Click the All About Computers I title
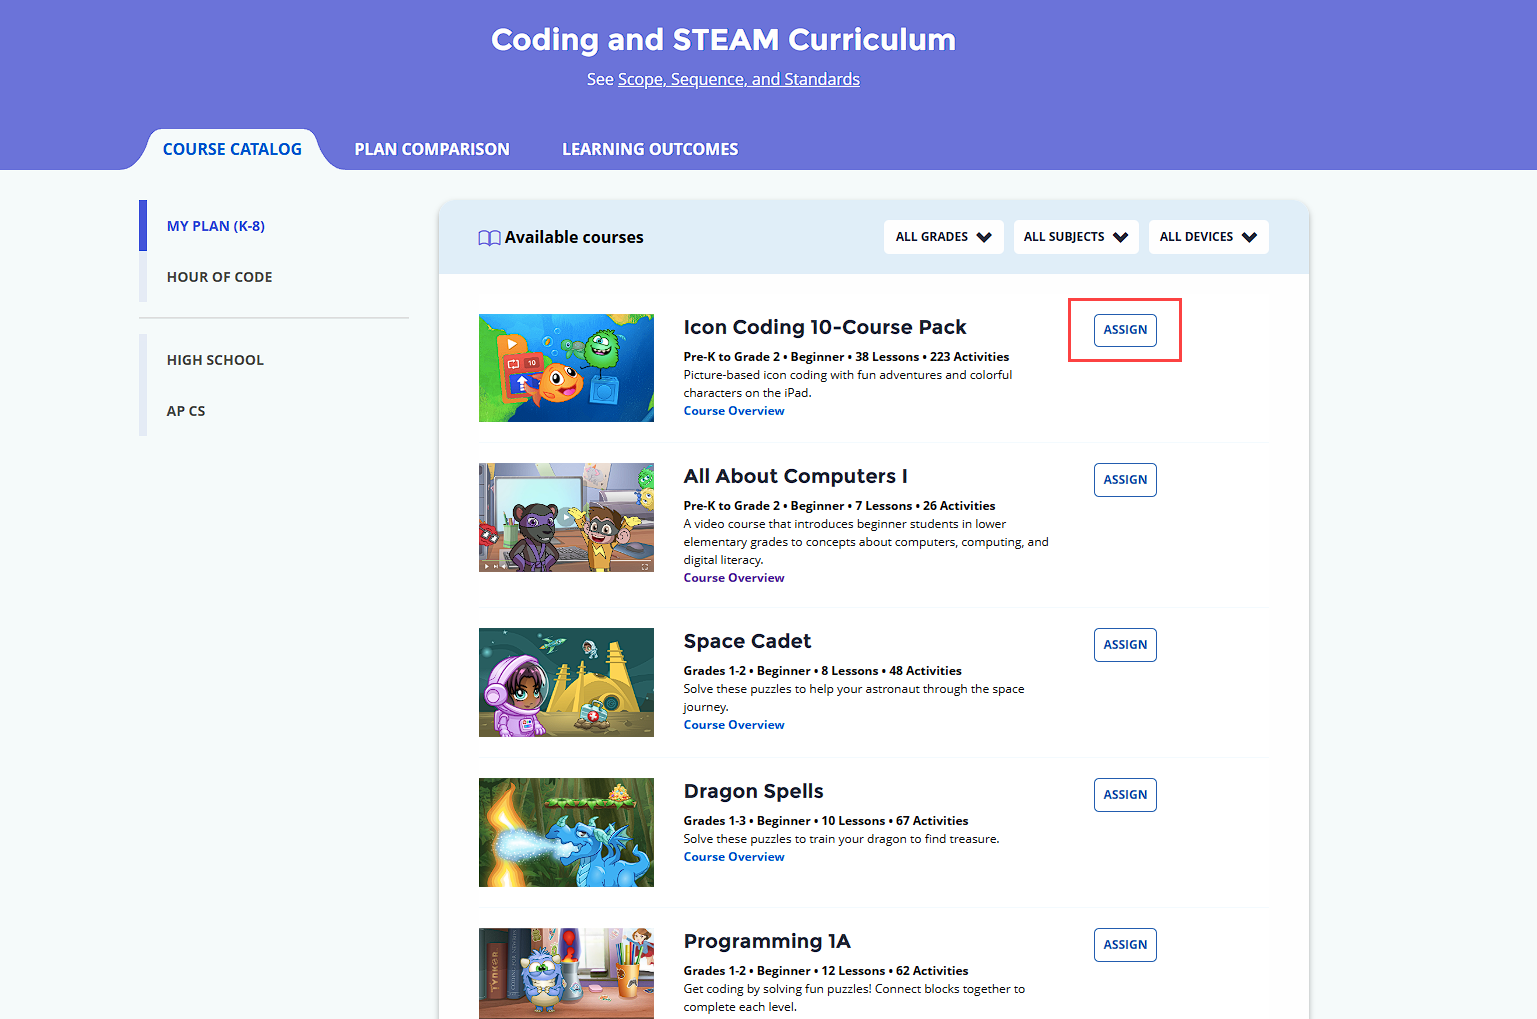The height and width of the screenshot is (1019, 1537). 796,476
